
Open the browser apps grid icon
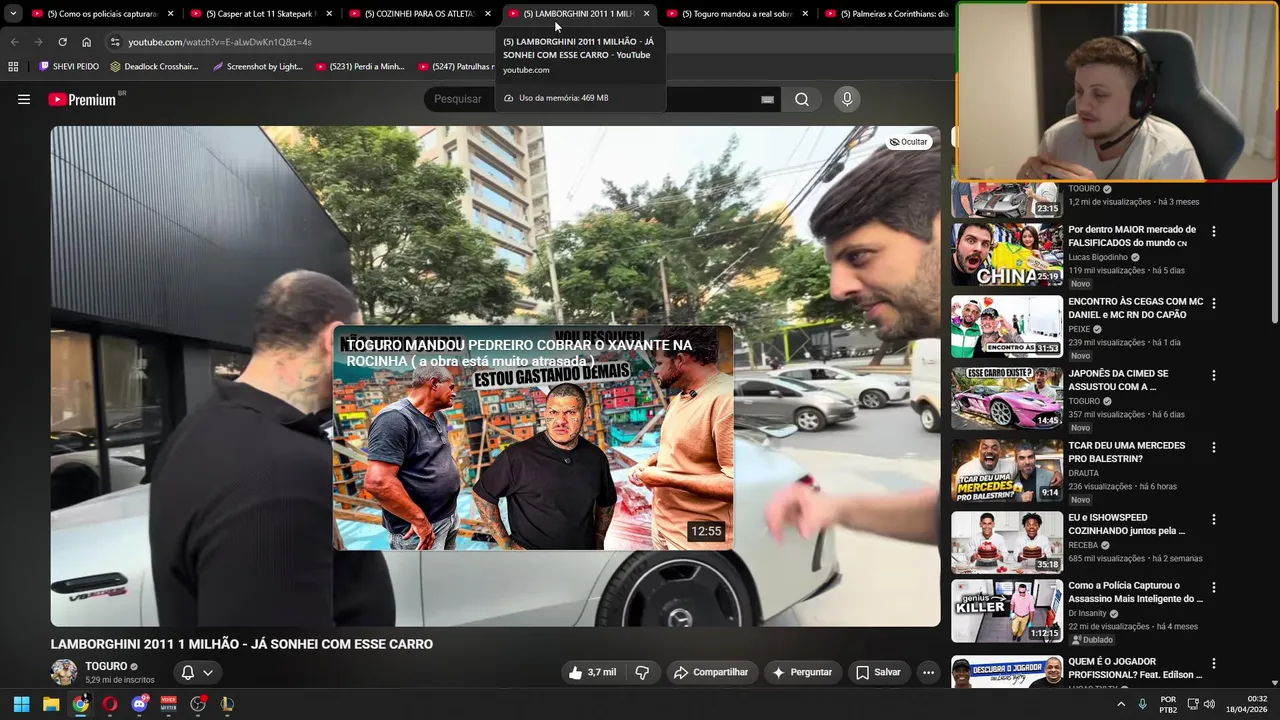(13, 66)
